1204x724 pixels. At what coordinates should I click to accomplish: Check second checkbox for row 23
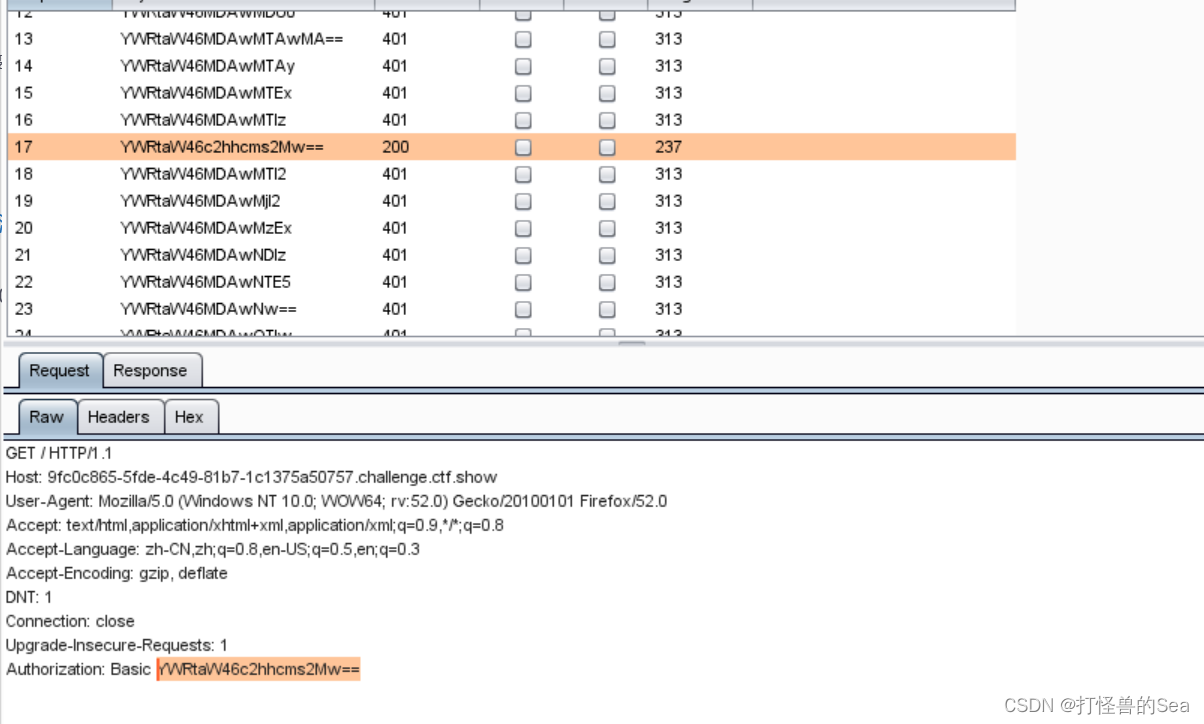(x=606, y=308)
